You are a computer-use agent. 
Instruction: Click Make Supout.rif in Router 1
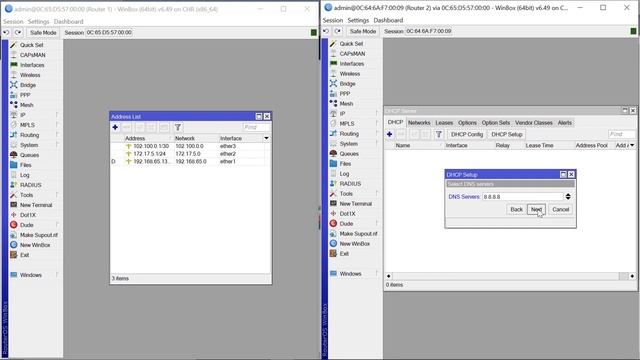[x=39, y=235]
